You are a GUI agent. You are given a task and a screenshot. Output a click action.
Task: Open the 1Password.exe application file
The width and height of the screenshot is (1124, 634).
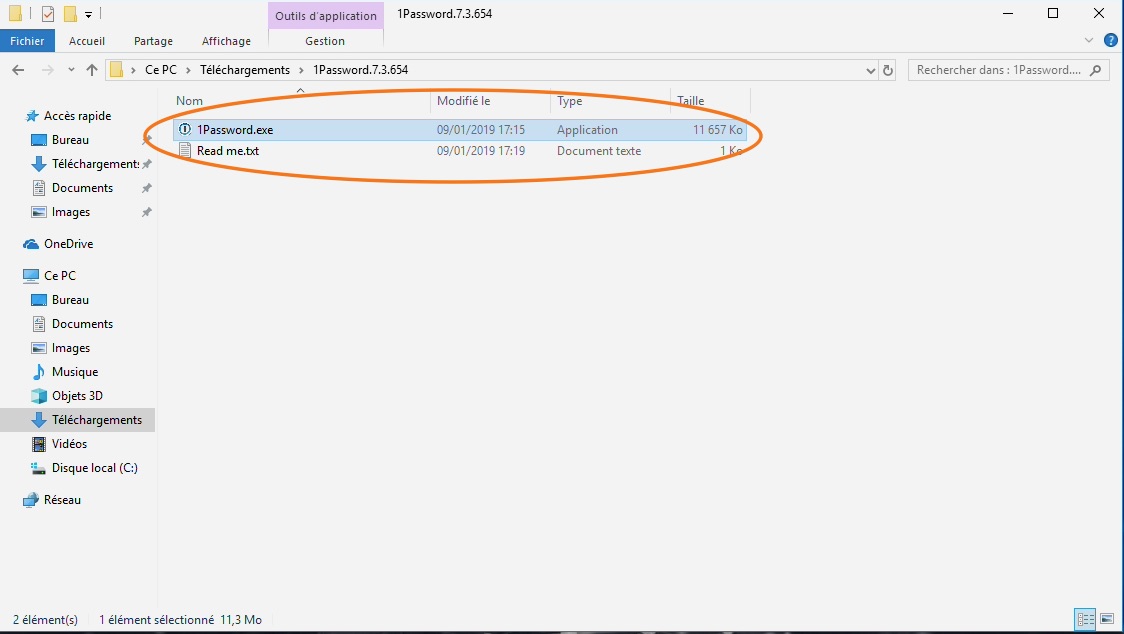[x=235, y=130]
